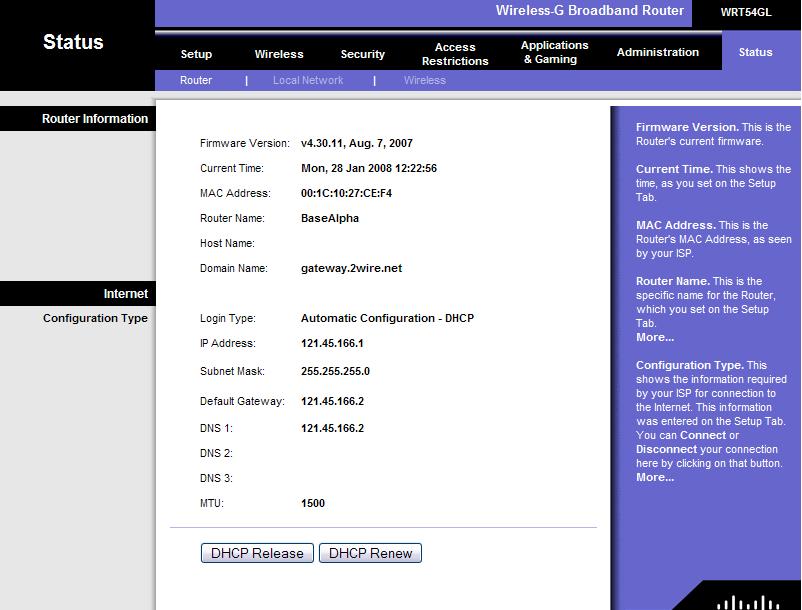Click the Host Name label
The height and width of the screenshot is (610, 802).
click(227, 243)
